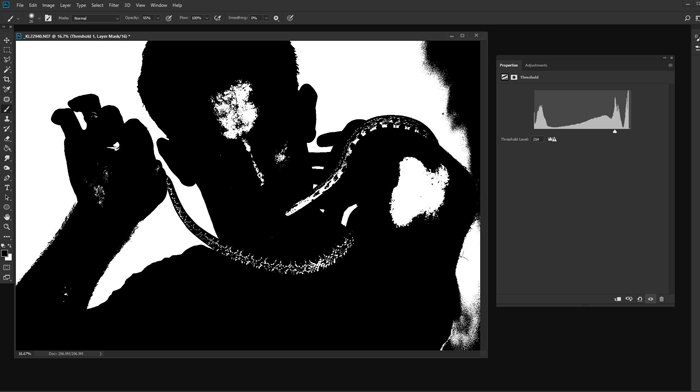Screen dimensions: 700x392
Task: Click the background color swatch
Action: click(9, 258)
